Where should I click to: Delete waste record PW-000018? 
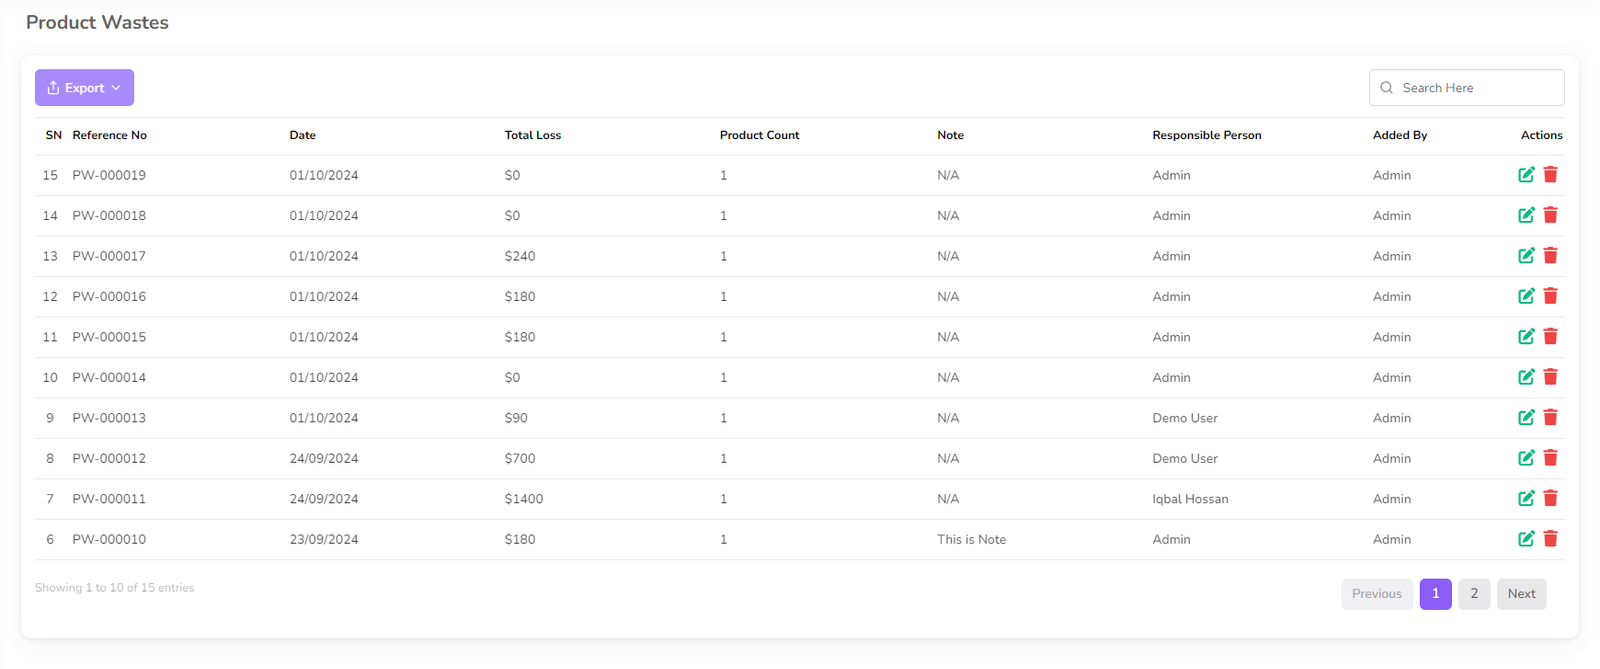(x=1551, y=215)
